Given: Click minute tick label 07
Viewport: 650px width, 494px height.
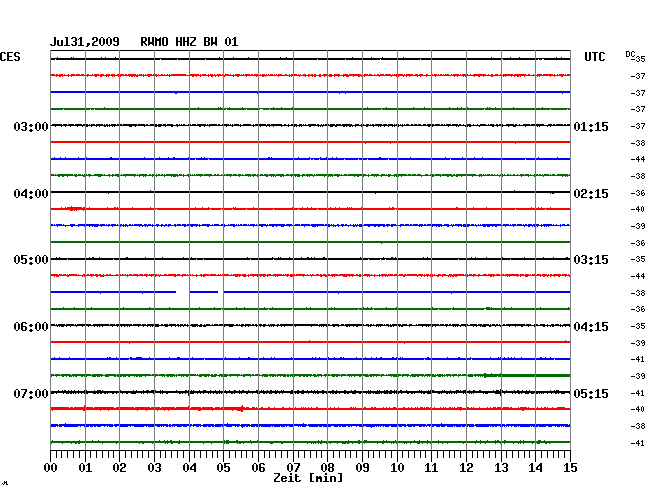Looking at the screenshot, I should click(293, 468).
